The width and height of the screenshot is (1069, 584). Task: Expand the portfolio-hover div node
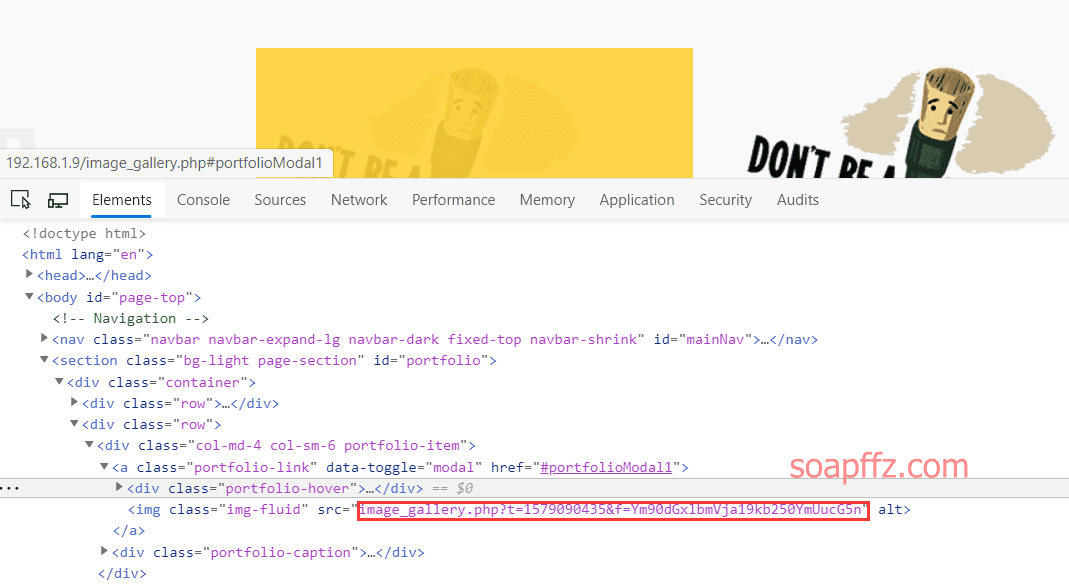[x=119, y=487]
